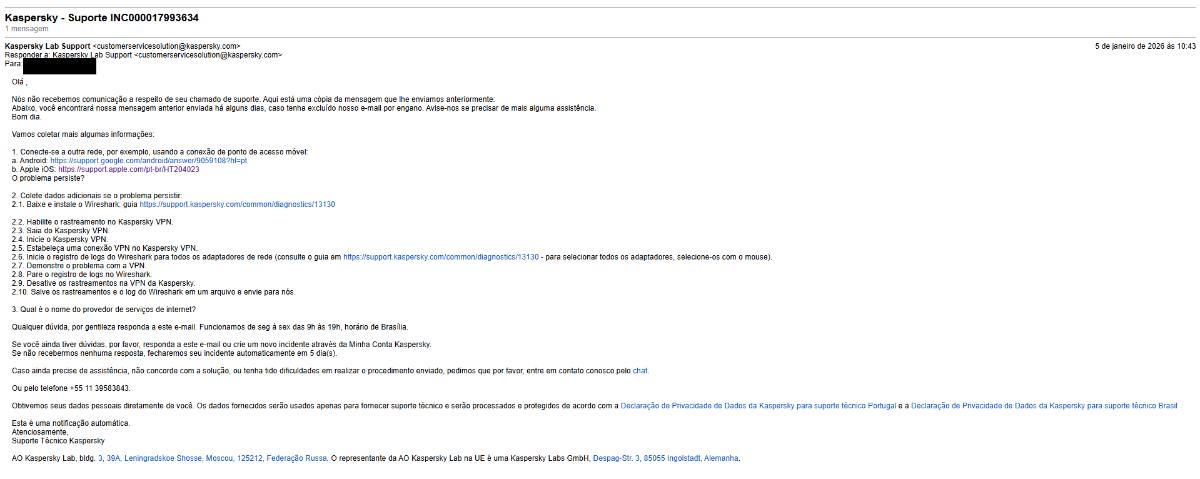Click step '2.5. Estabeleça uma conexão VPN'
This screenshot has height=479, width=1200.
(105, 248)
